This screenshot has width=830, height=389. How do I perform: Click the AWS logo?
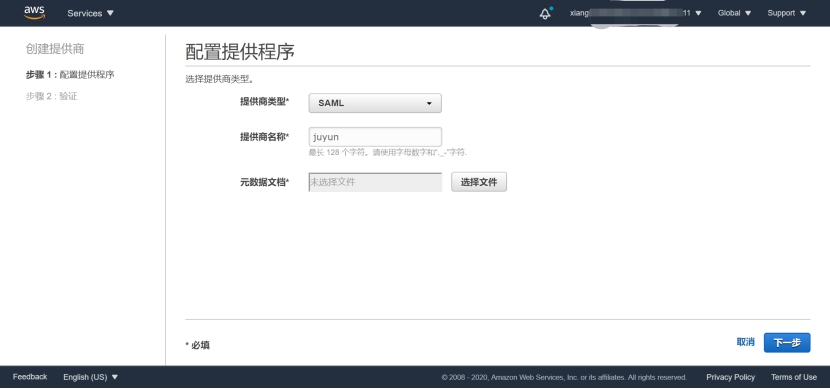pyautogui.click(x=34, y=13)
